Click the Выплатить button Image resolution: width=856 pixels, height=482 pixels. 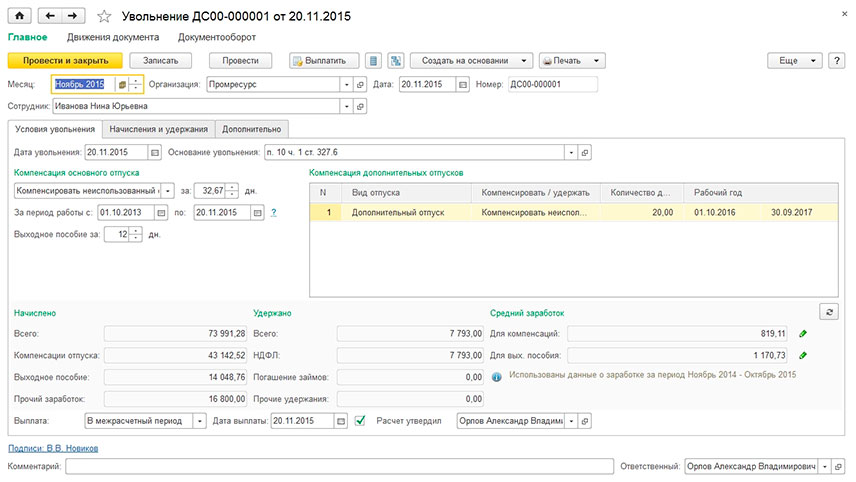point(324,61)
